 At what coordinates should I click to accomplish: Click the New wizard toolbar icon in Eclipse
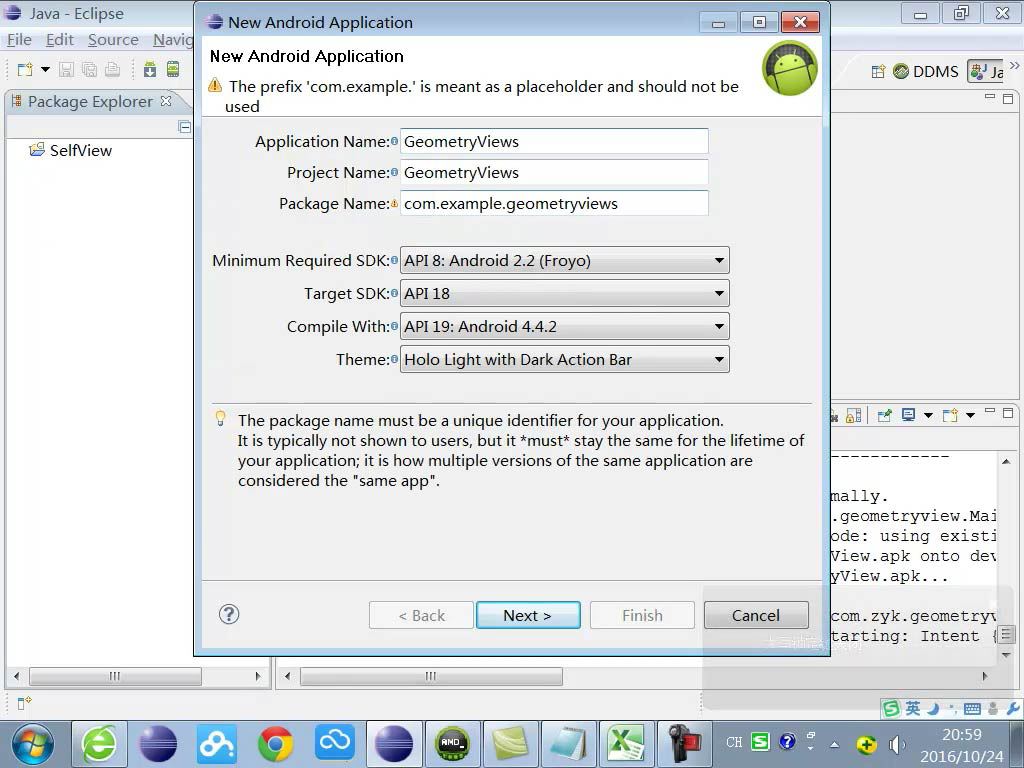[x=25, y=69]
